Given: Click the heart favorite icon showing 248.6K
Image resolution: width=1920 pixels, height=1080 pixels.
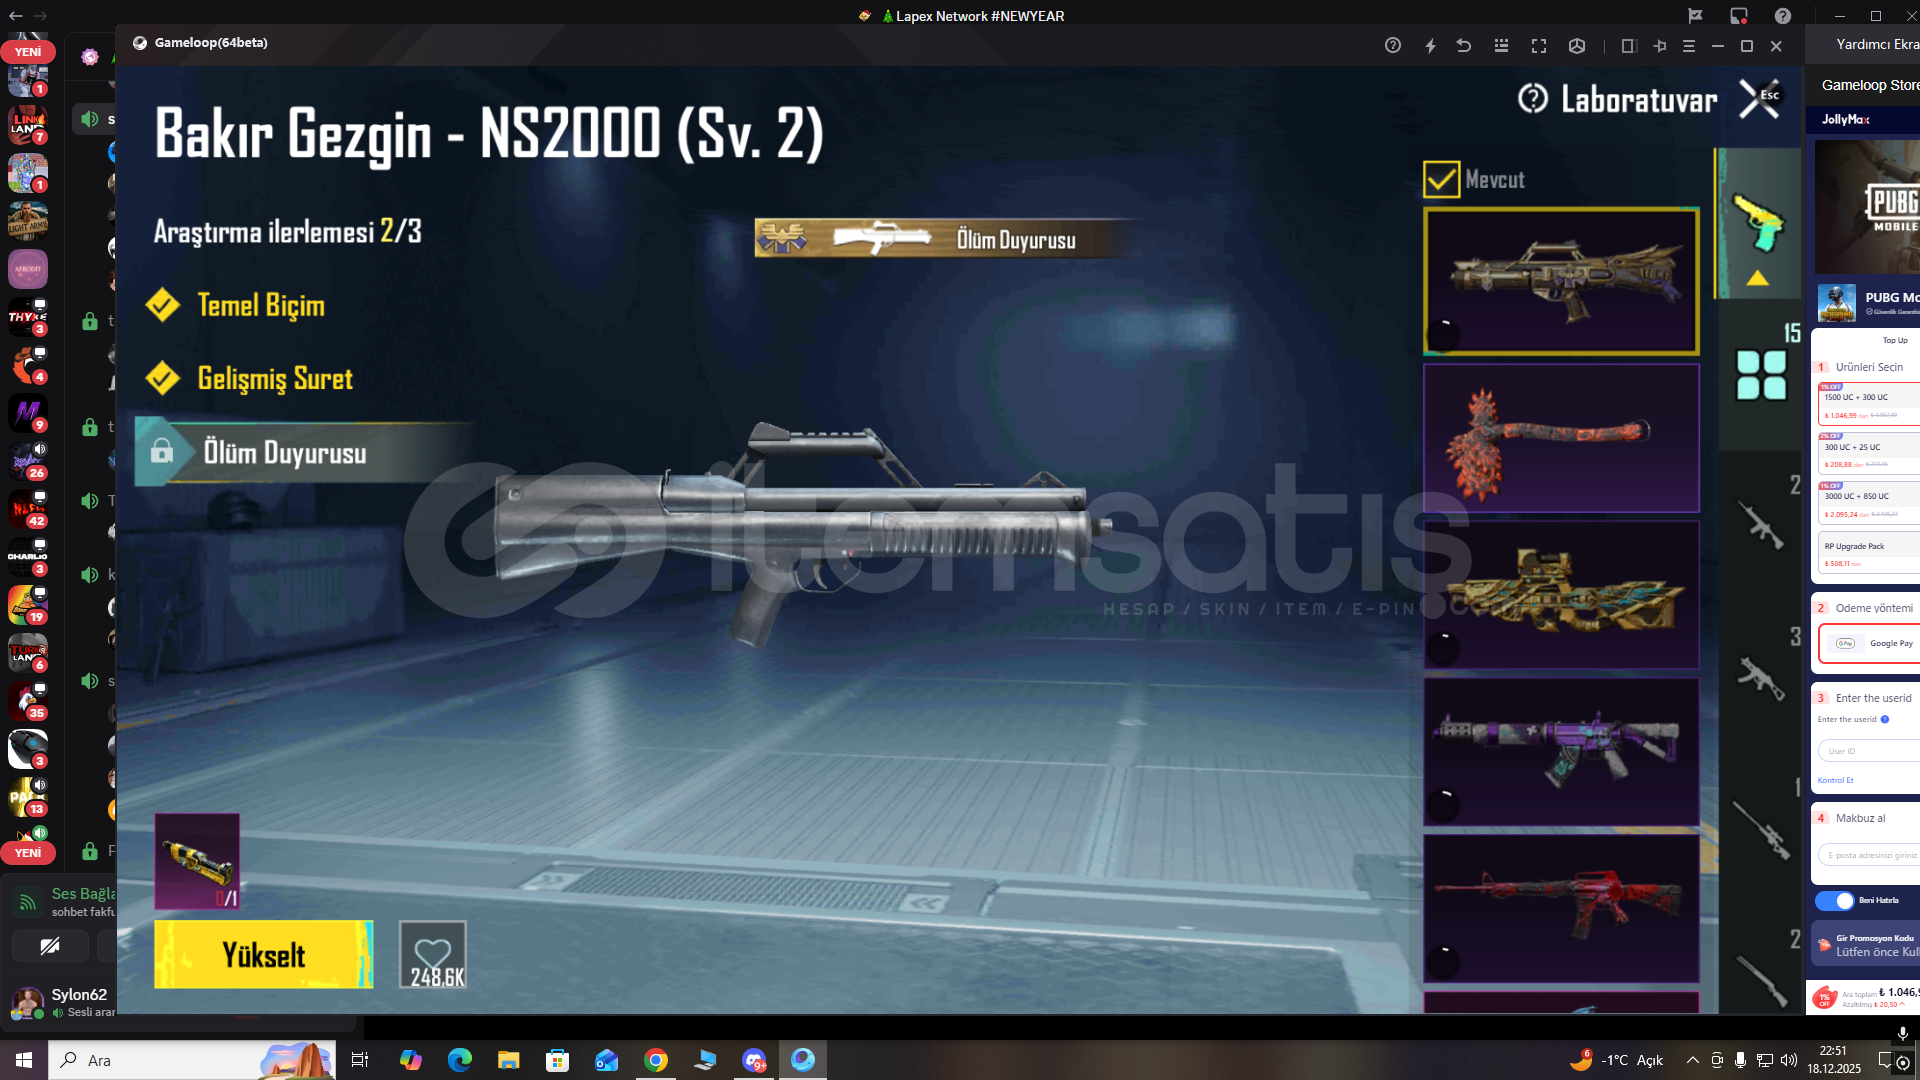Looking at the screenshot, I should [433, 954].
